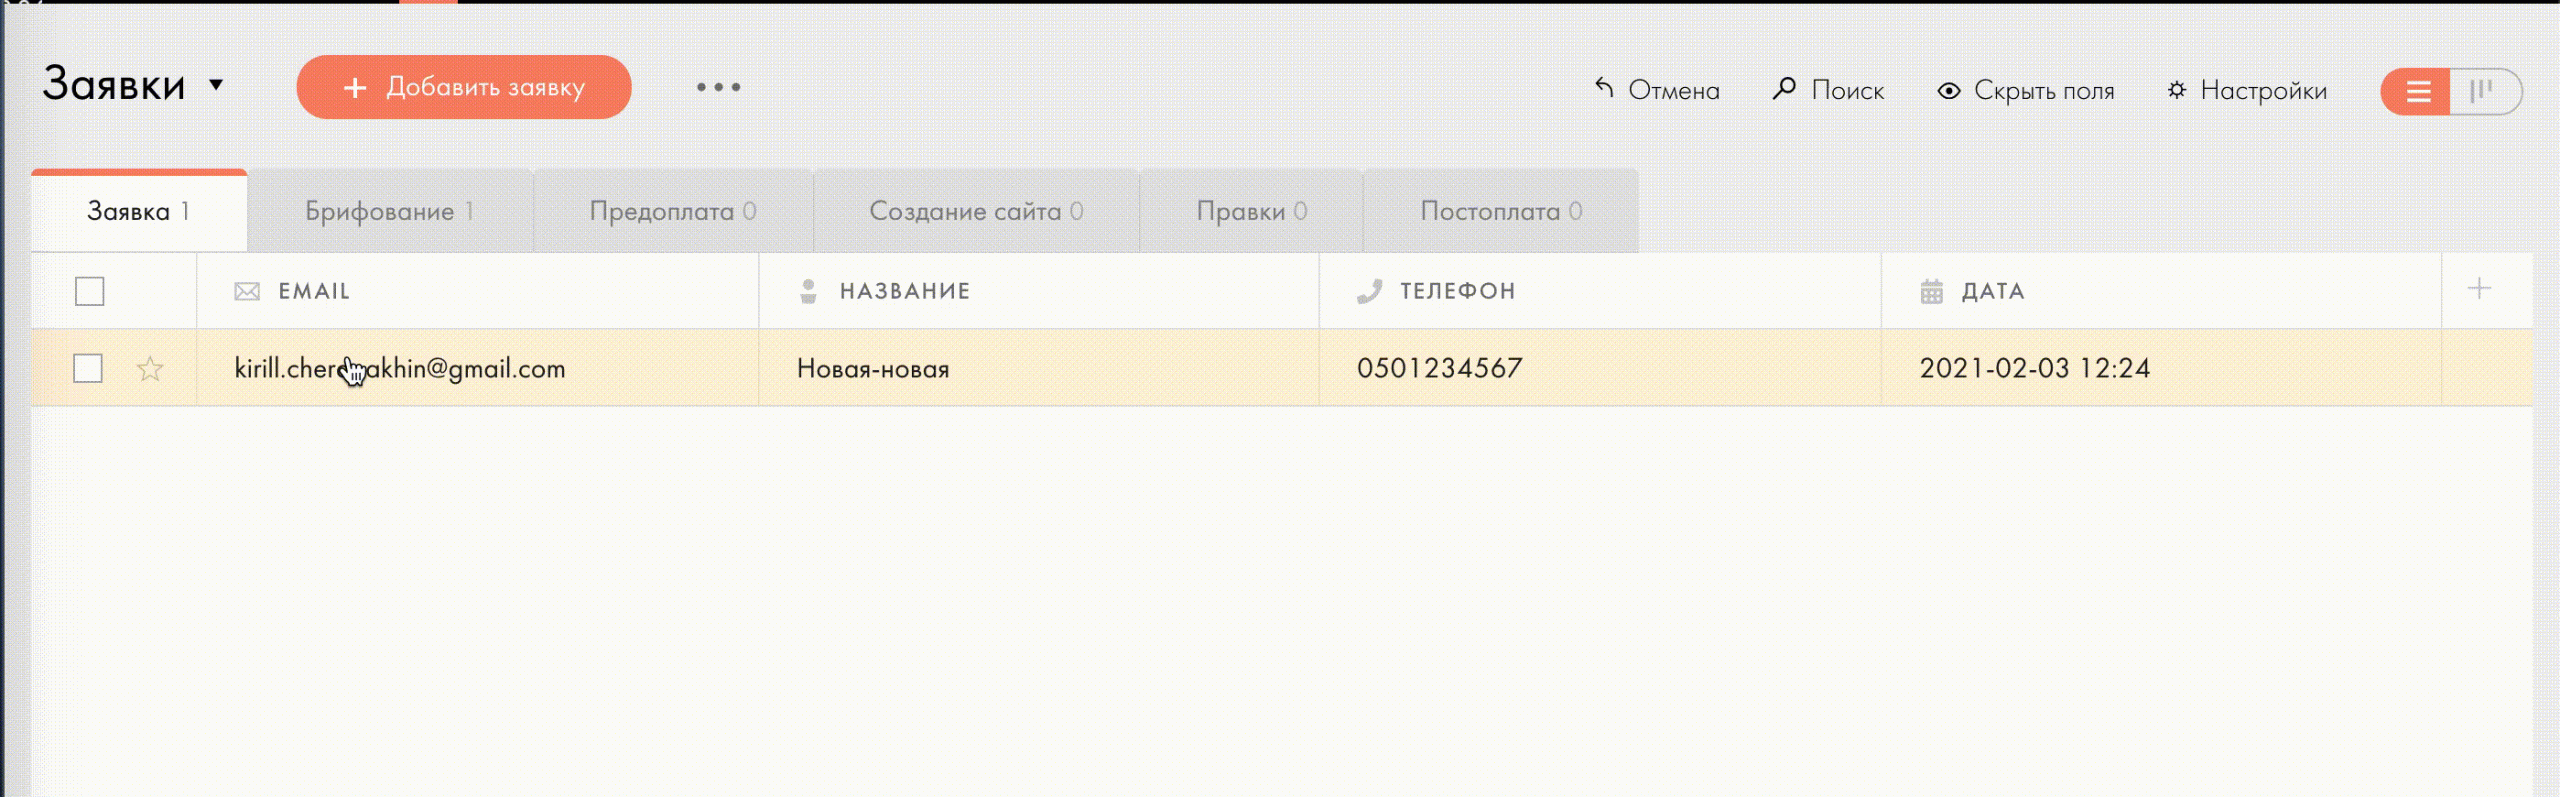Click the phone number 0501234567 cell

pos(1439,368)
